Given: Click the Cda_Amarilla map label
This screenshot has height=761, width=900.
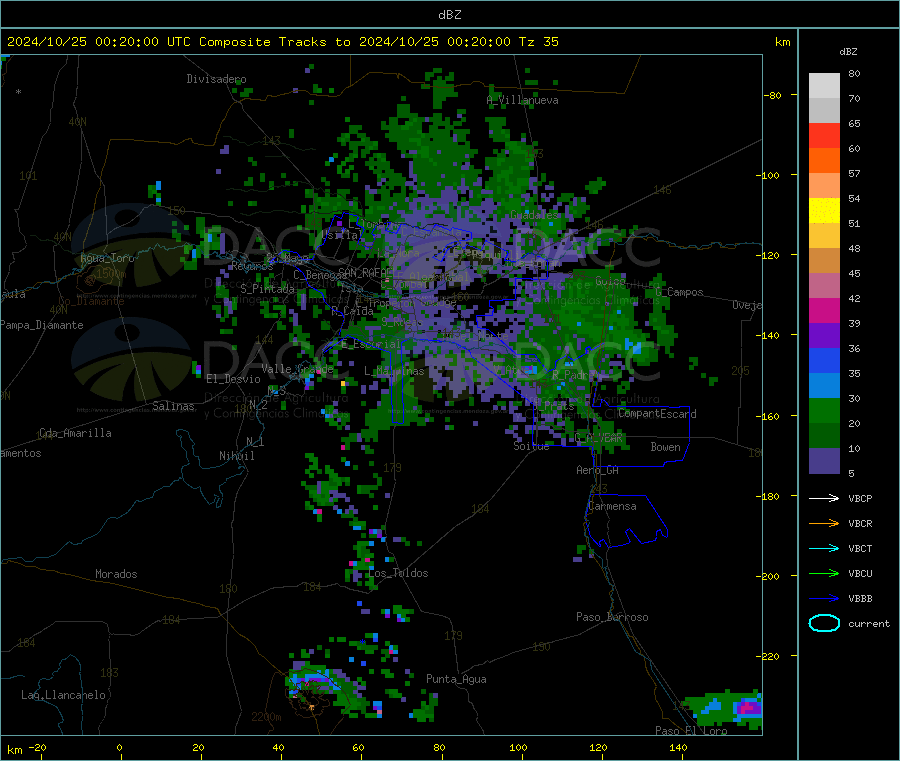Looking at the screenshot, I should point(75,433).
